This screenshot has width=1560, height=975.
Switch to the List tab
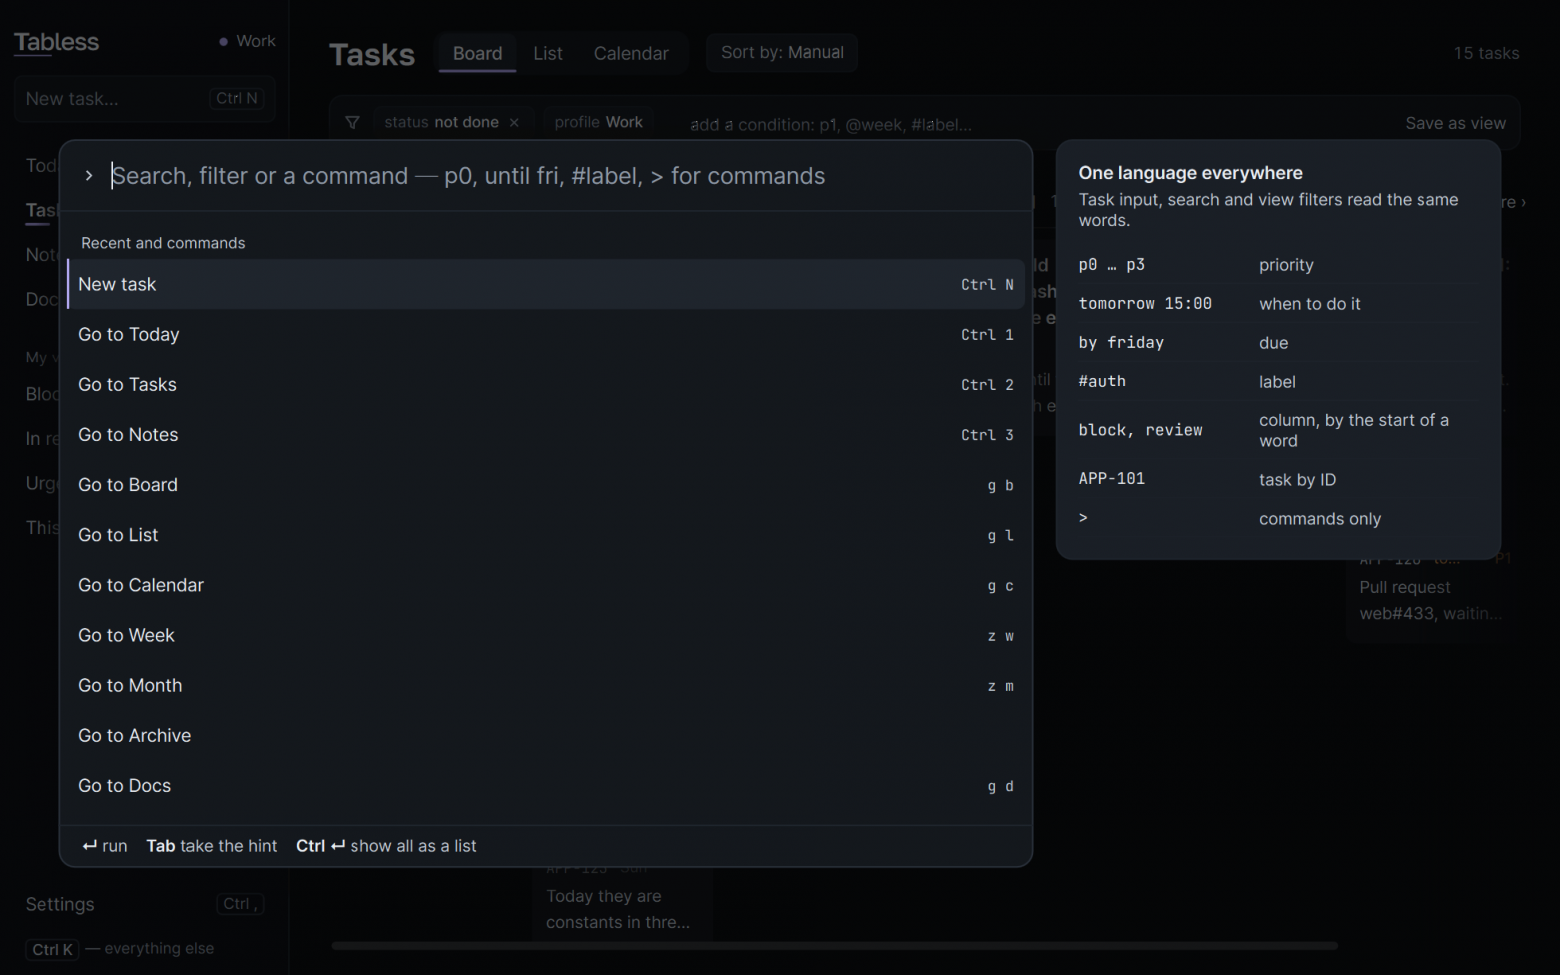[x=547, y=53]
